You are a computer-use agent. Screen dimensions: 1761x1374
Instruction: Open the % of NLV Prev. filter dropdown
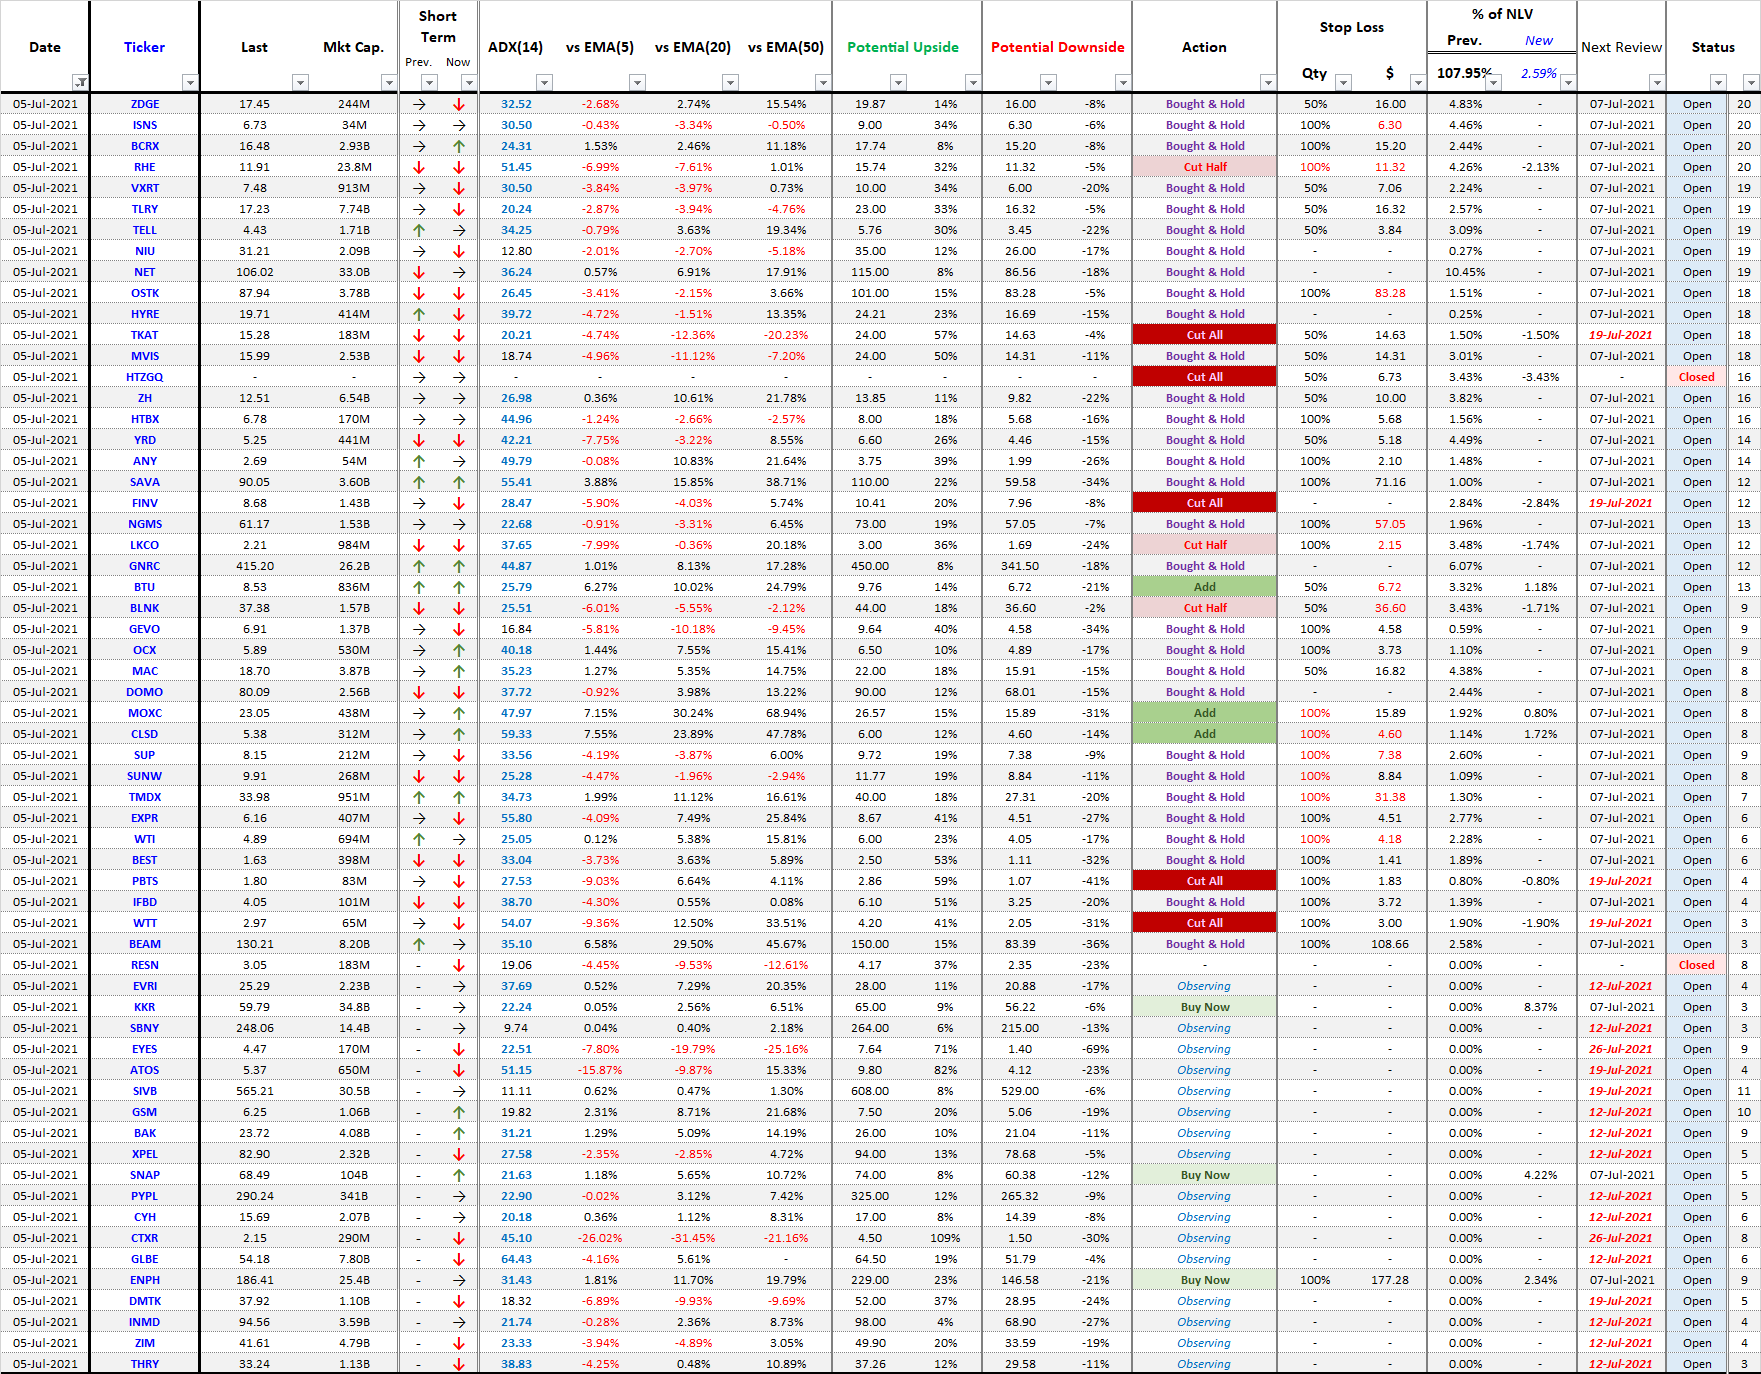pyautogui.click(x=1493, y=82)
